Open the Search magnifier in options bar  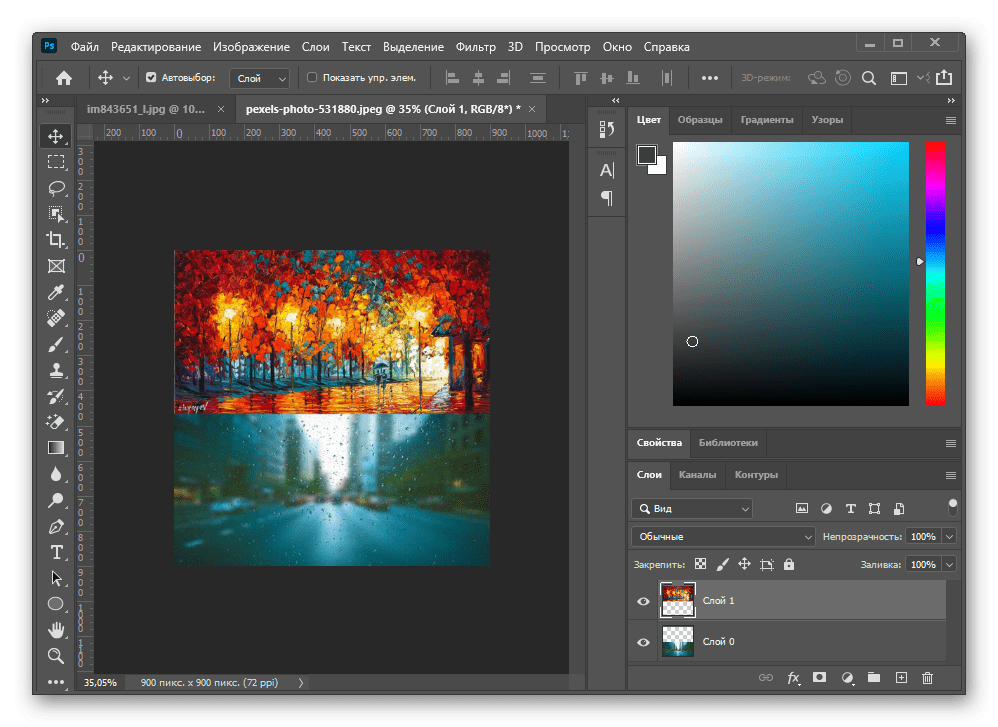869,78
